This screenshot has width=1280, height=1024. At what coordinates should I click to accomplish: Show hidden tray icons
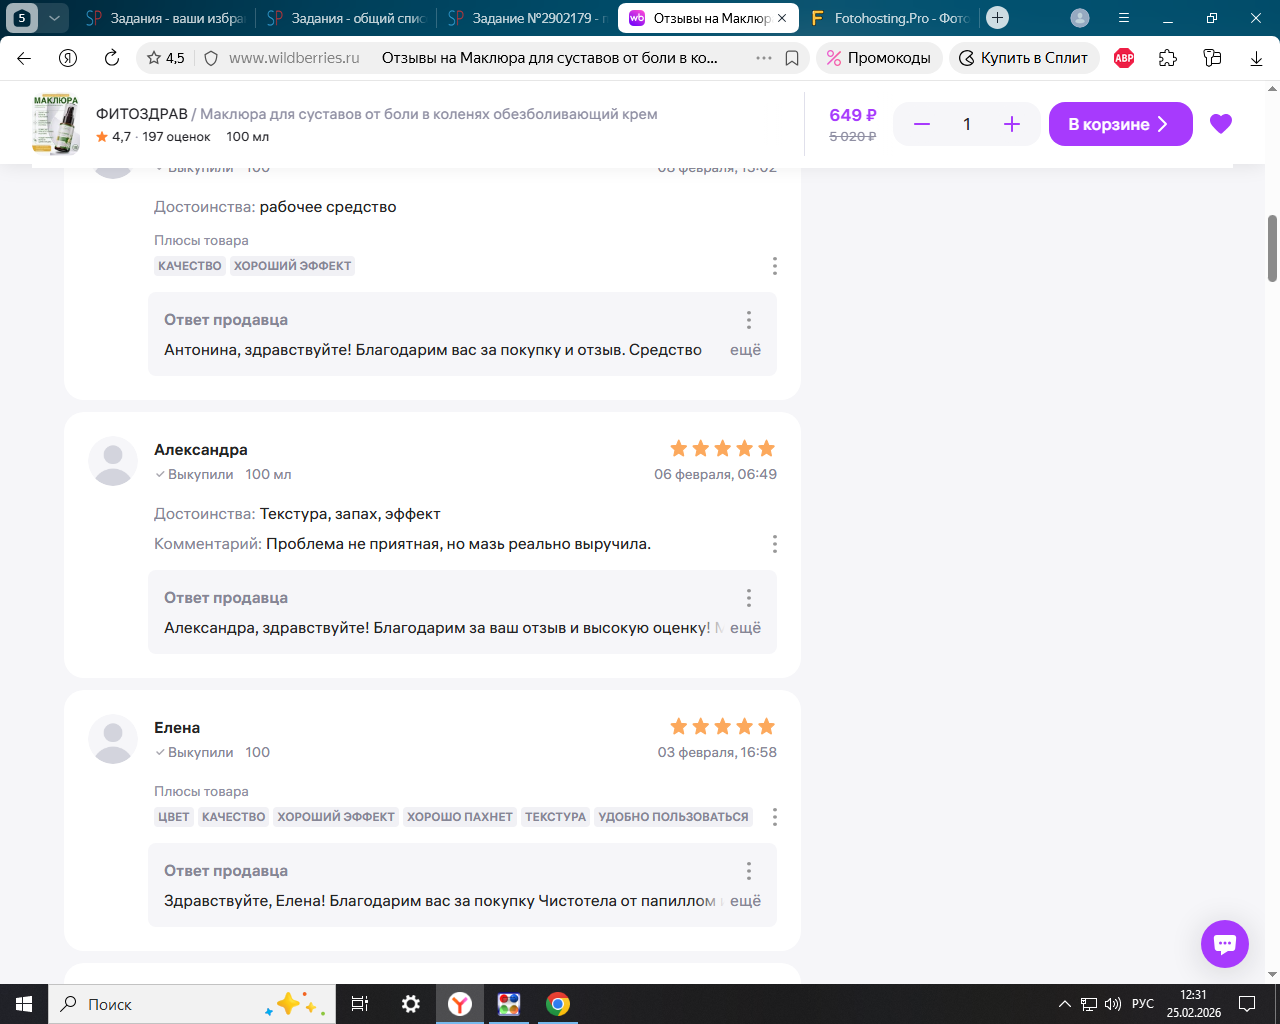(x=1064, y=1004)
